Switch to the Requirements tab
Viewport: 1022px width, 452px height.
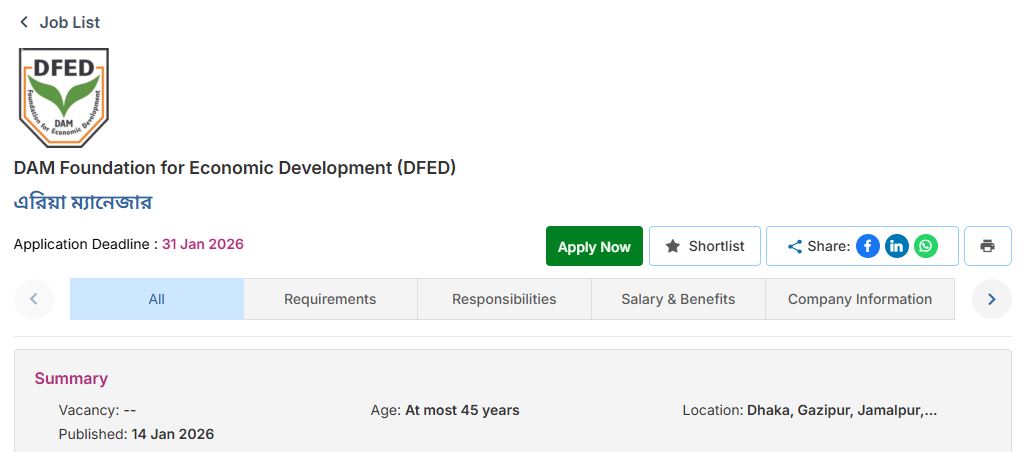[x=330, y=299]
